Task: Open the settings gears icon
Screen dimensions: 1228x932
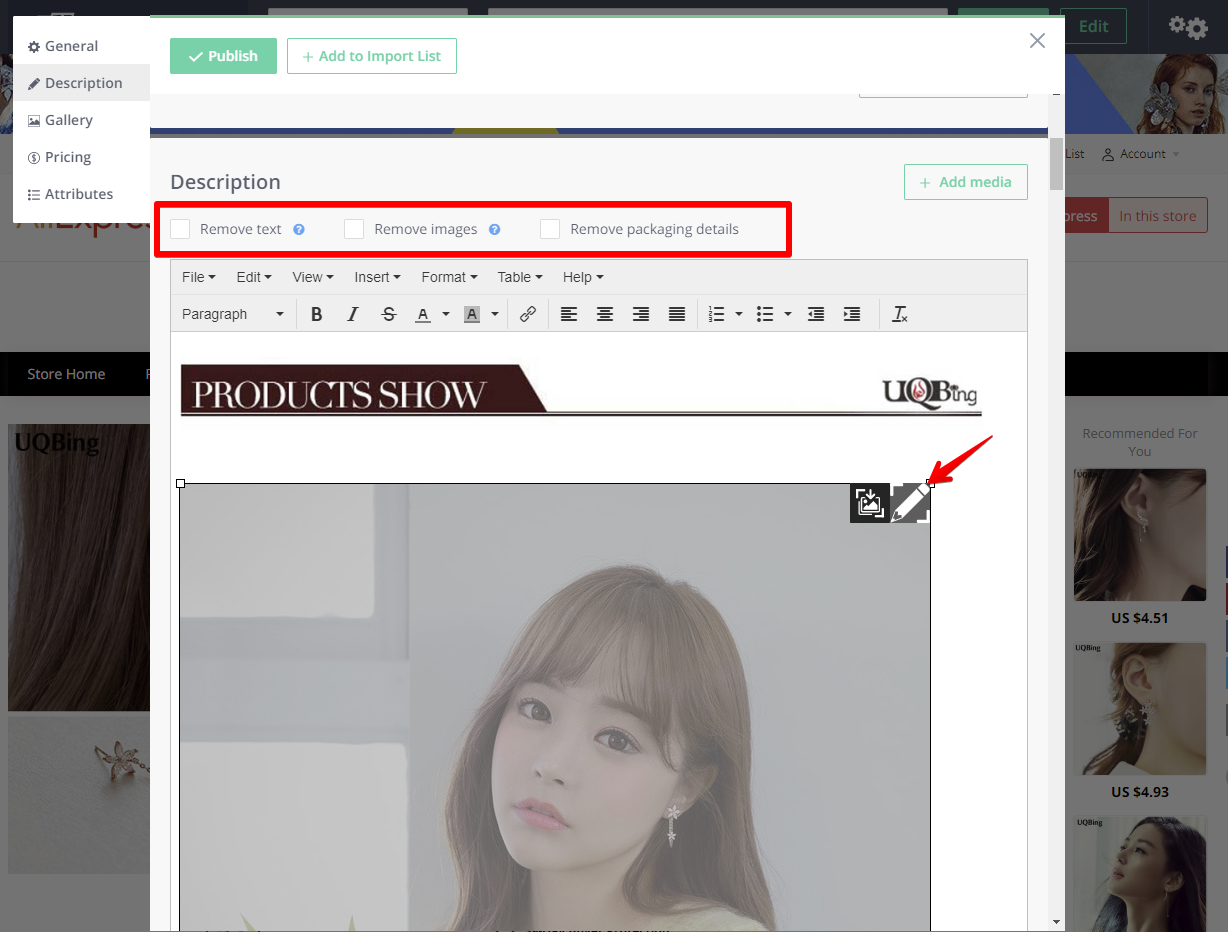Action: click(1188, 27)
